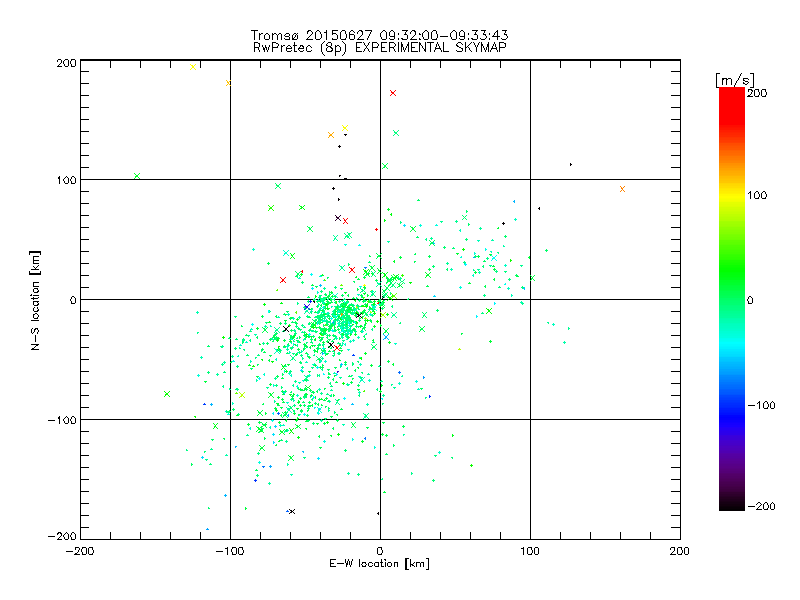This screenshot has height=600, width=800.
Task: Select the [m/s] unit label above the colorbar
Action: coord(735,80)
